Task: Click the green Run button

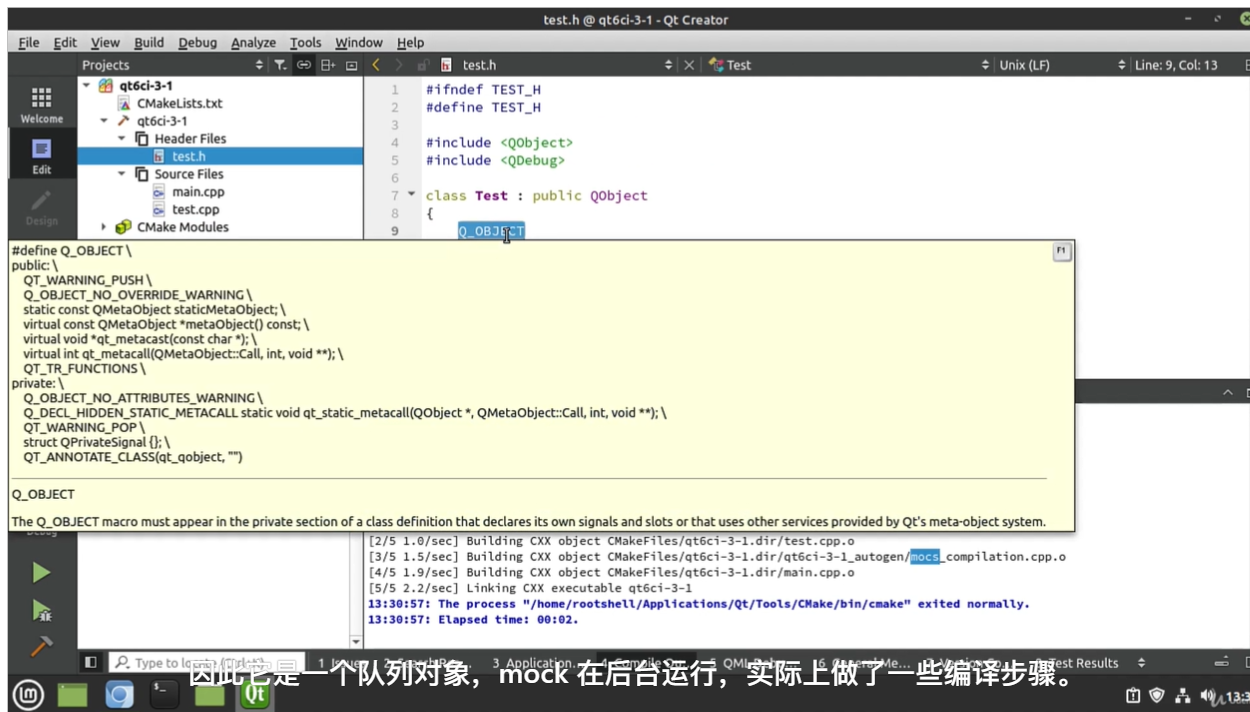Action: [x=41, y=573]
